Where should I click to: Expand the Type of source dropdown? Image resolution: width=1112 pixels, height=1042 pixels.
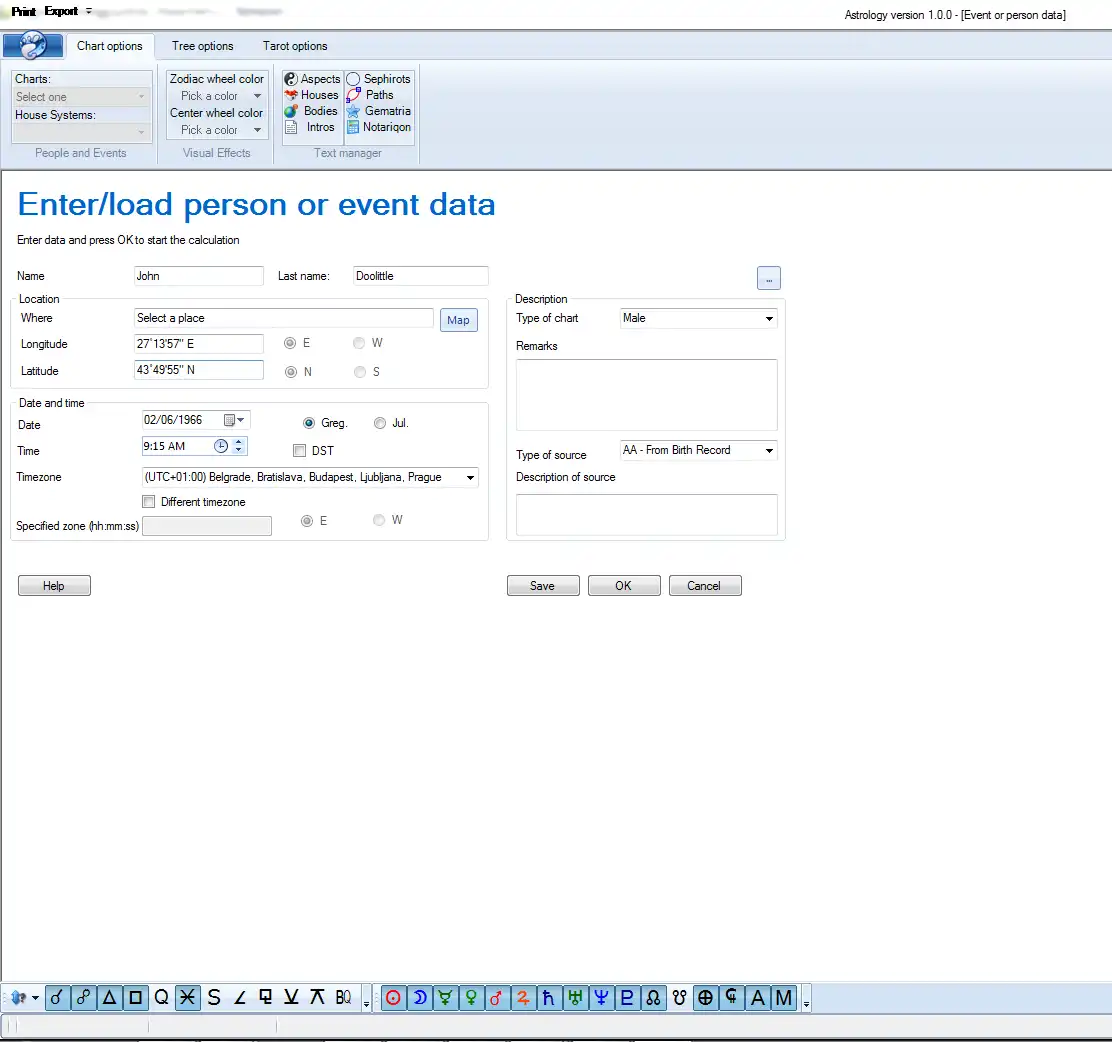(x=769, y=450)
